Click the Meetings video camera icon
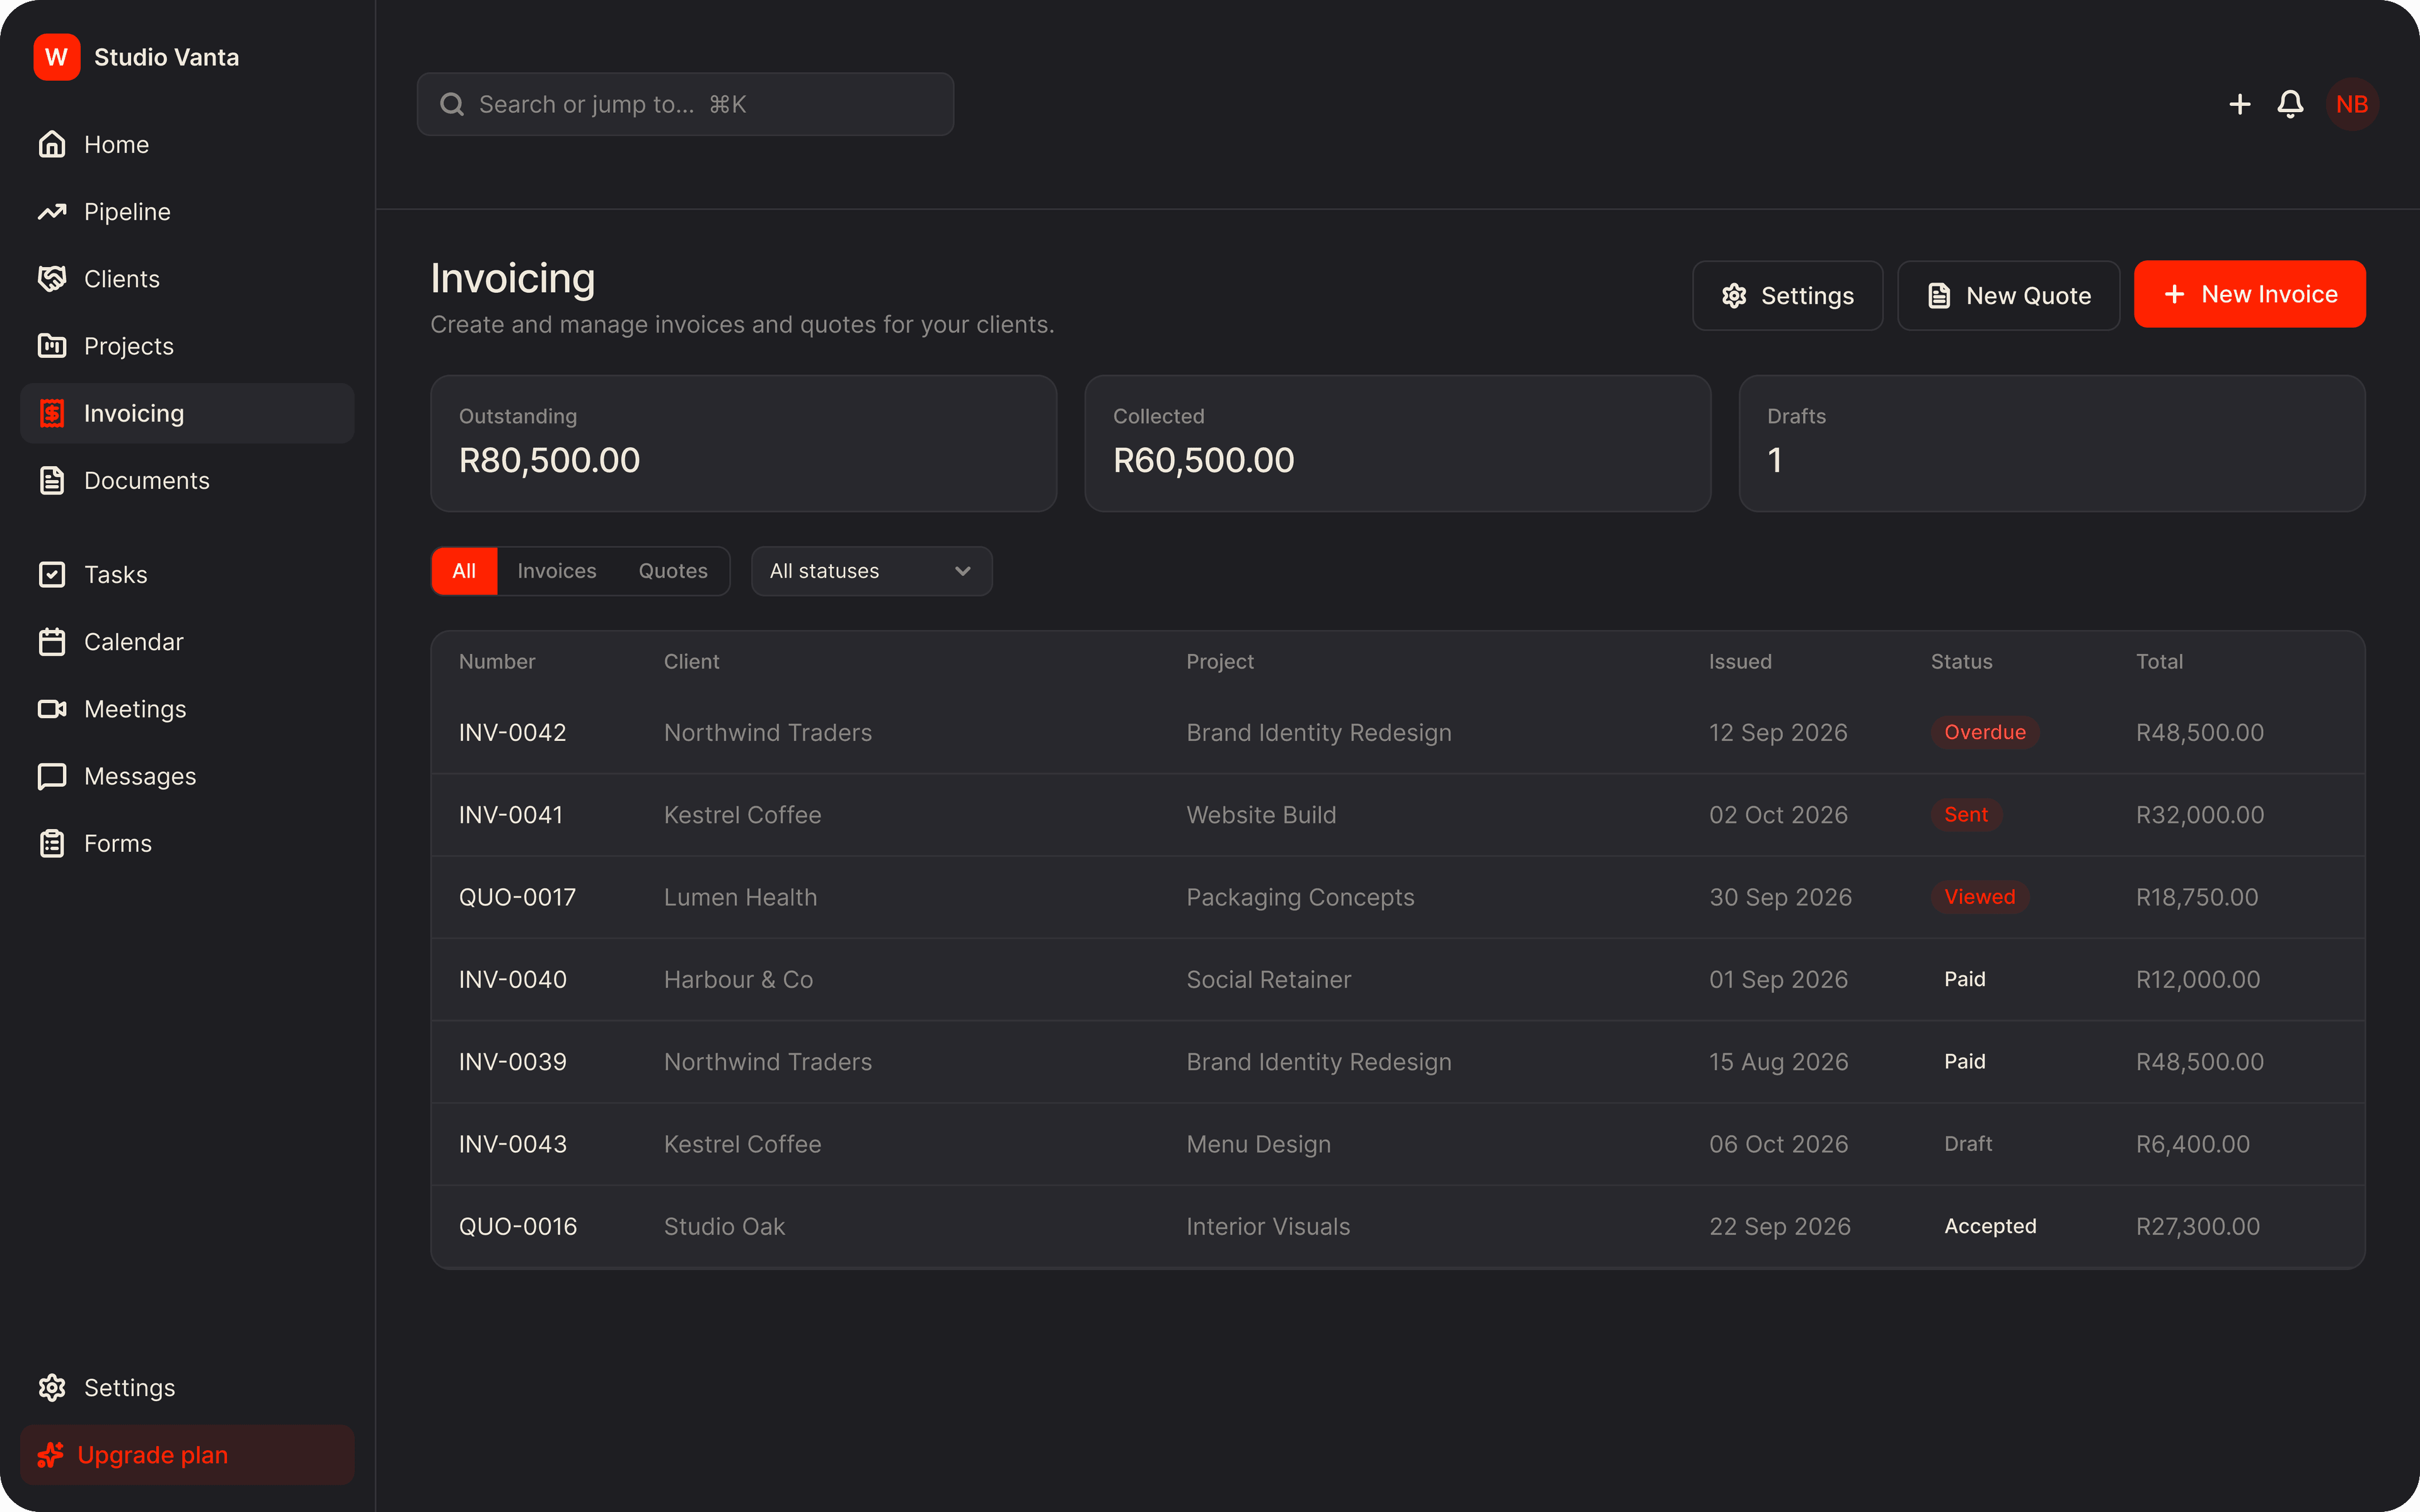This screenshot has width=2420, height=1512. pyautogui.click(x=52, y=708)
